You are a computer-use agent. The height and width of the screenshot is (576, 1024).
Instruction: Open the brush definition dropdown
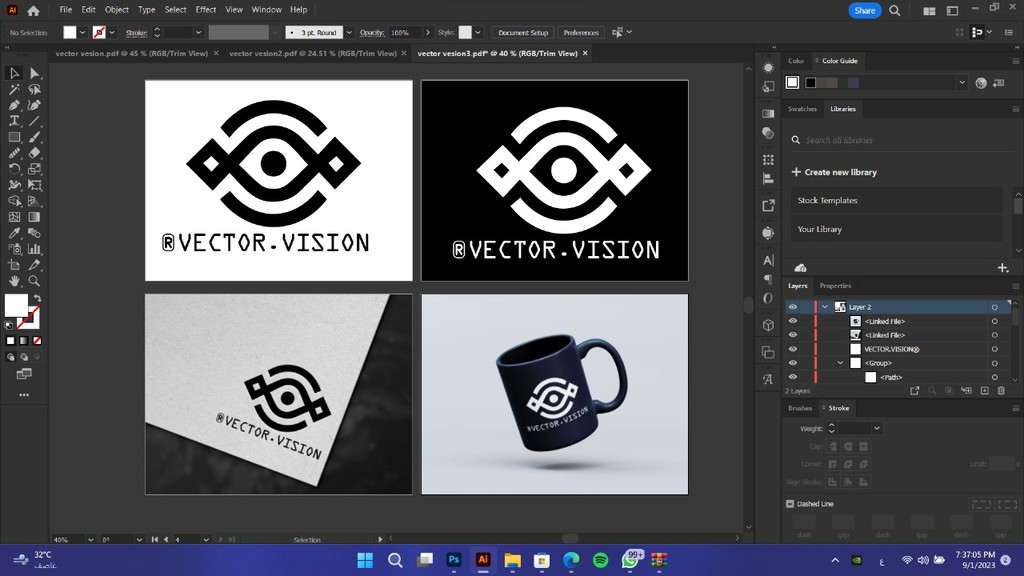click(349, 32)
